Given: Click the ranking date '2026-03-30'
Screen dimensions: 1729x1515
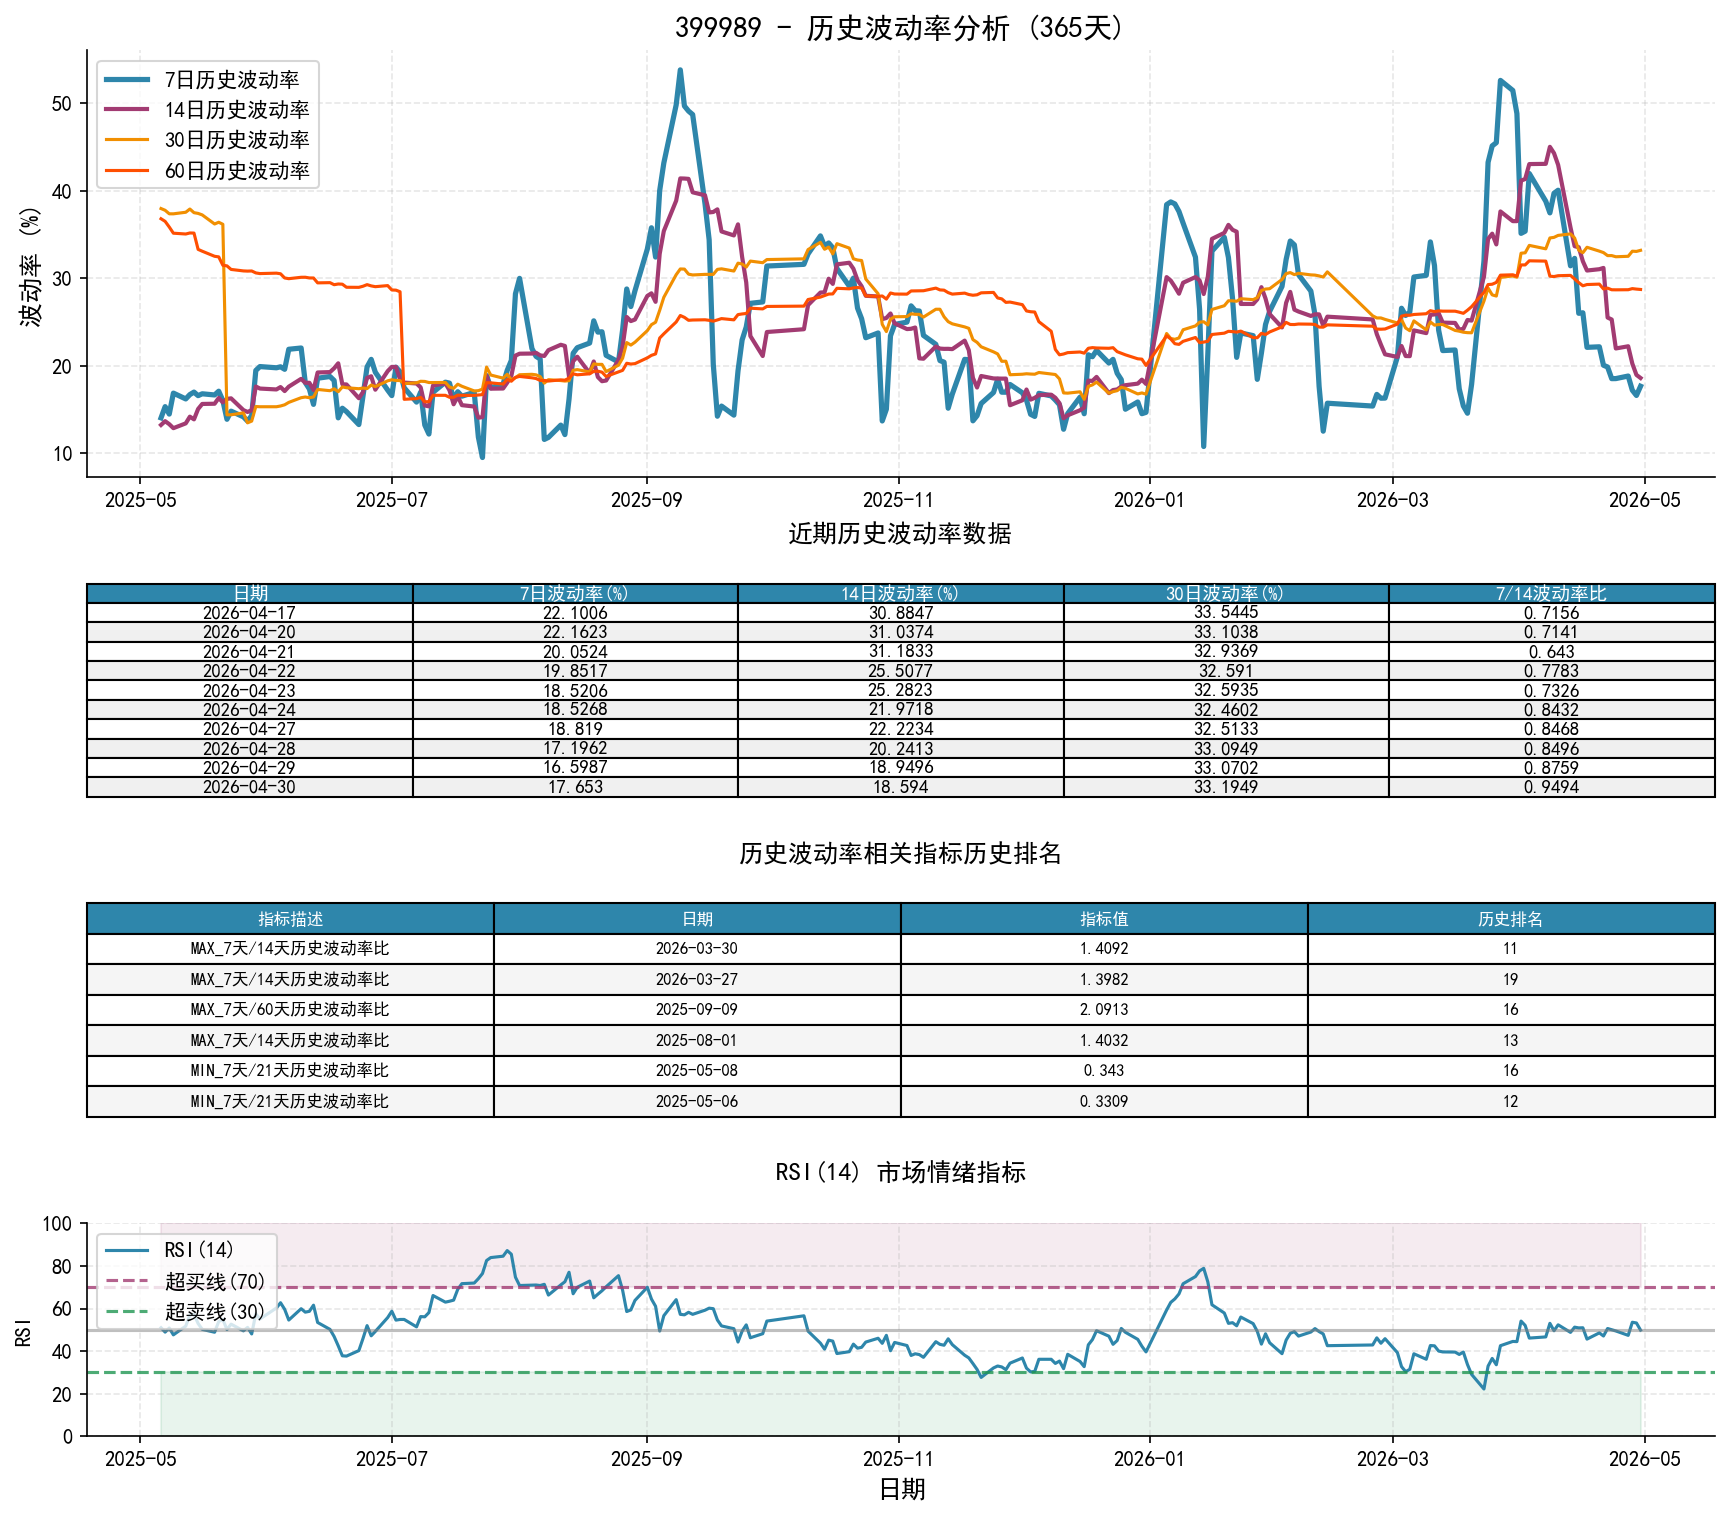Looking at the screenshot, I should coord(697,949).
